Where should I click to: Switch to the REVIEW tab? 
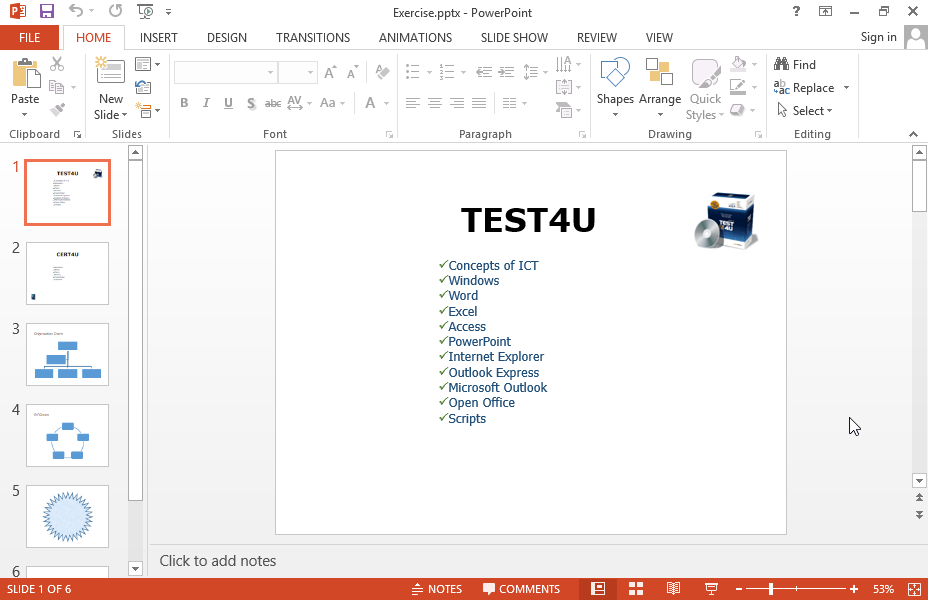click(597, 38)
